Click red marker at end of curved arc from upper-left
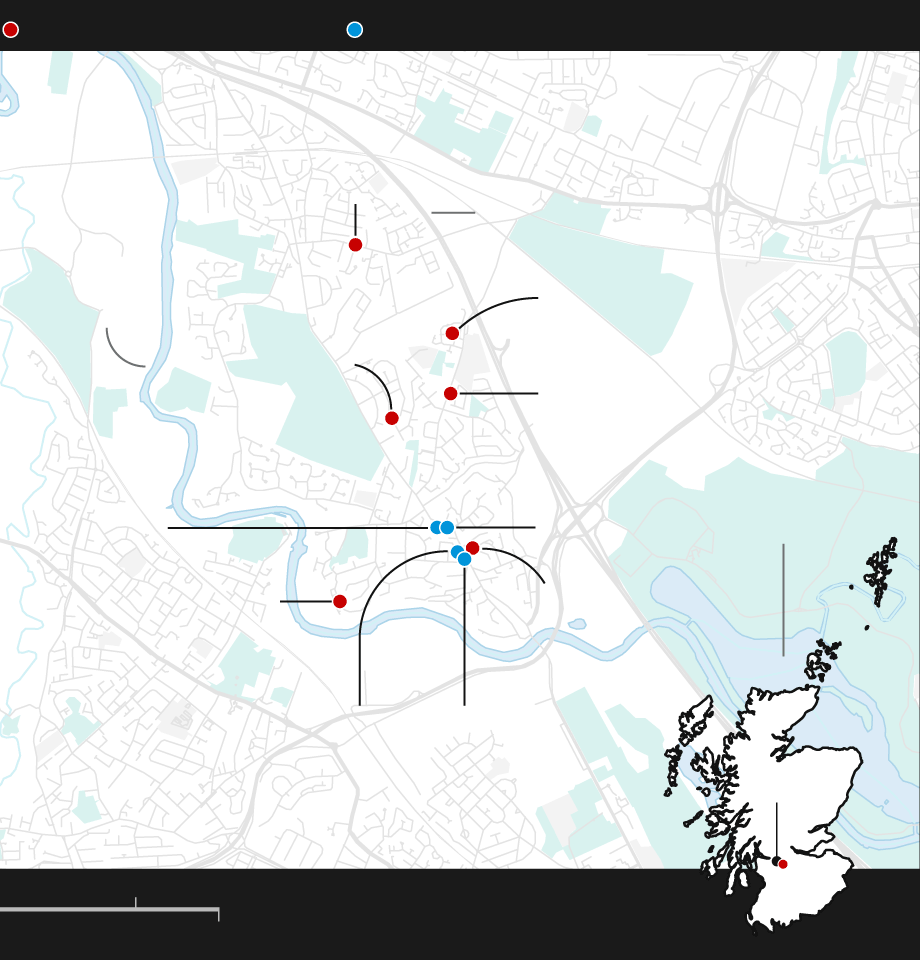Viewport: 920px width, 960px height. (x=392, y=418)
